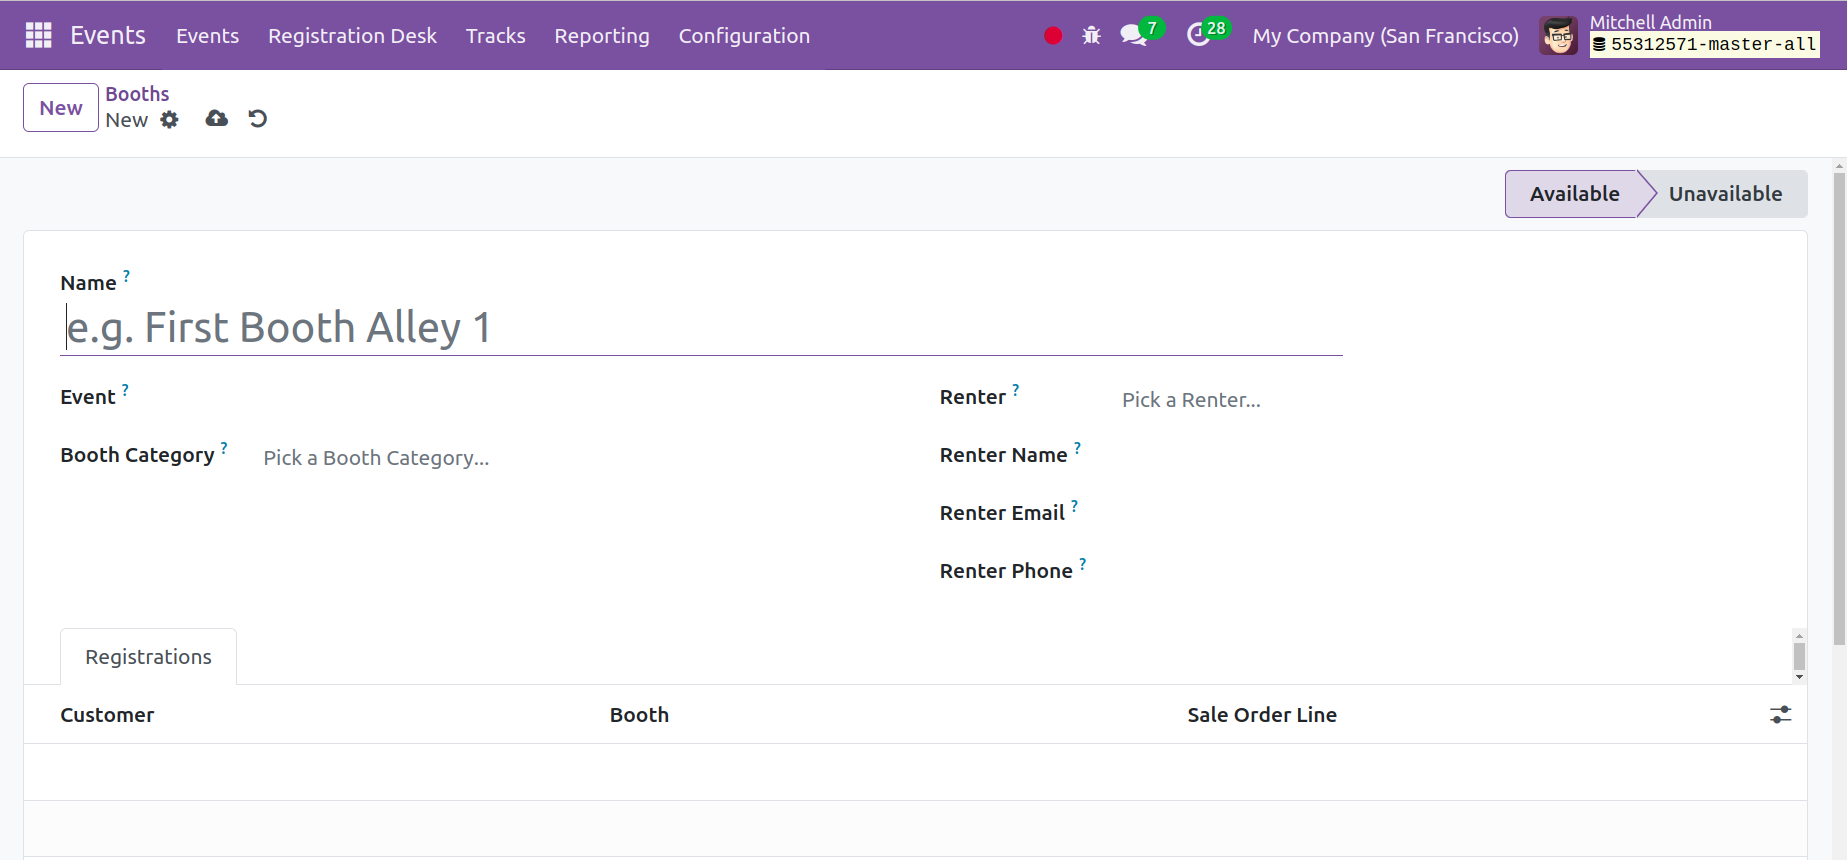
Task: Sort by Booth column header
Action: click(640, 715)
